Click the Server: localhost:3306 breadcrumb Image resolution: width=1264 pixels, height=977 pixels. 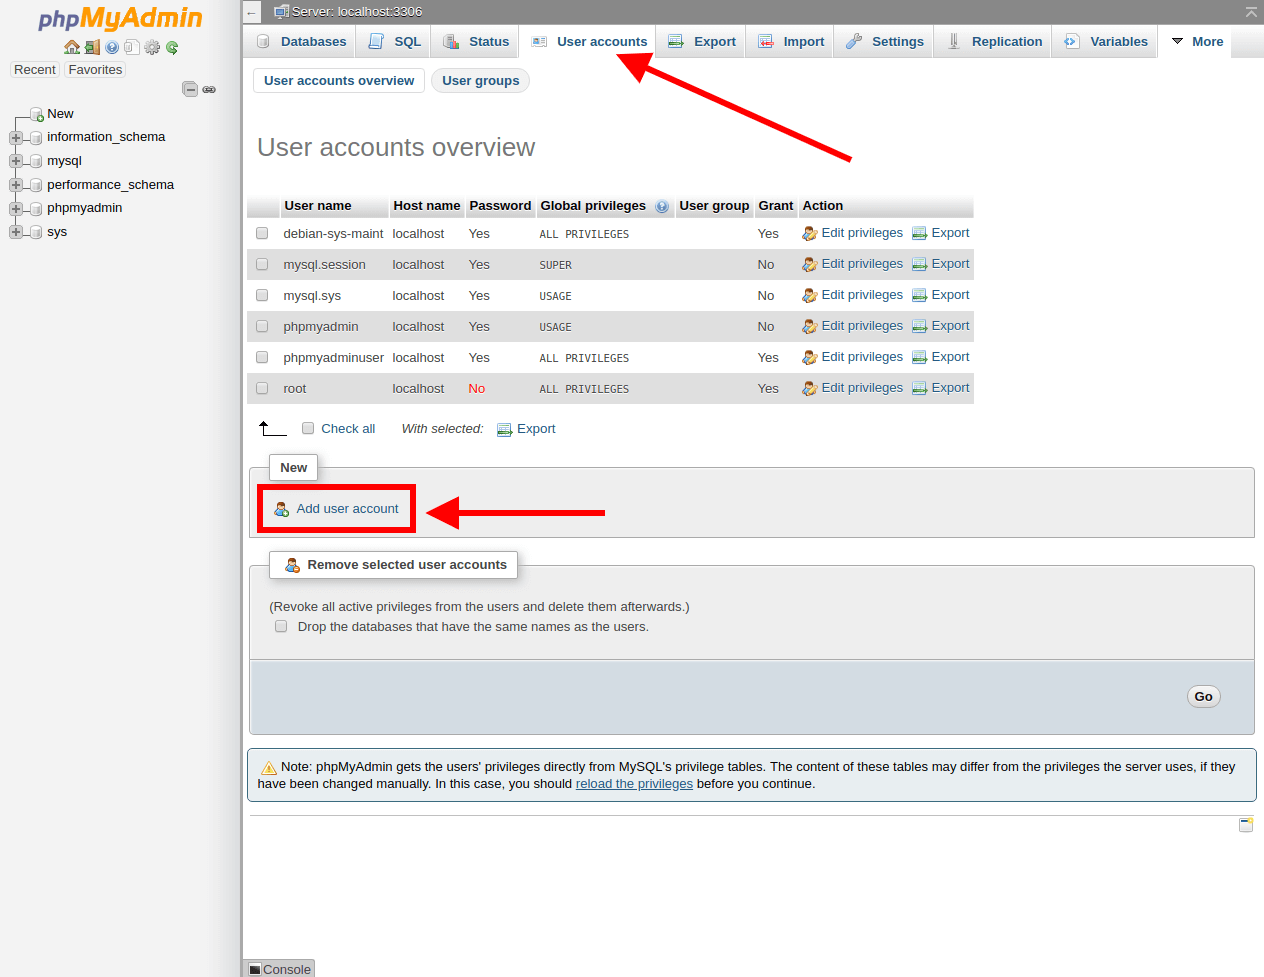[x=356, y=12]
